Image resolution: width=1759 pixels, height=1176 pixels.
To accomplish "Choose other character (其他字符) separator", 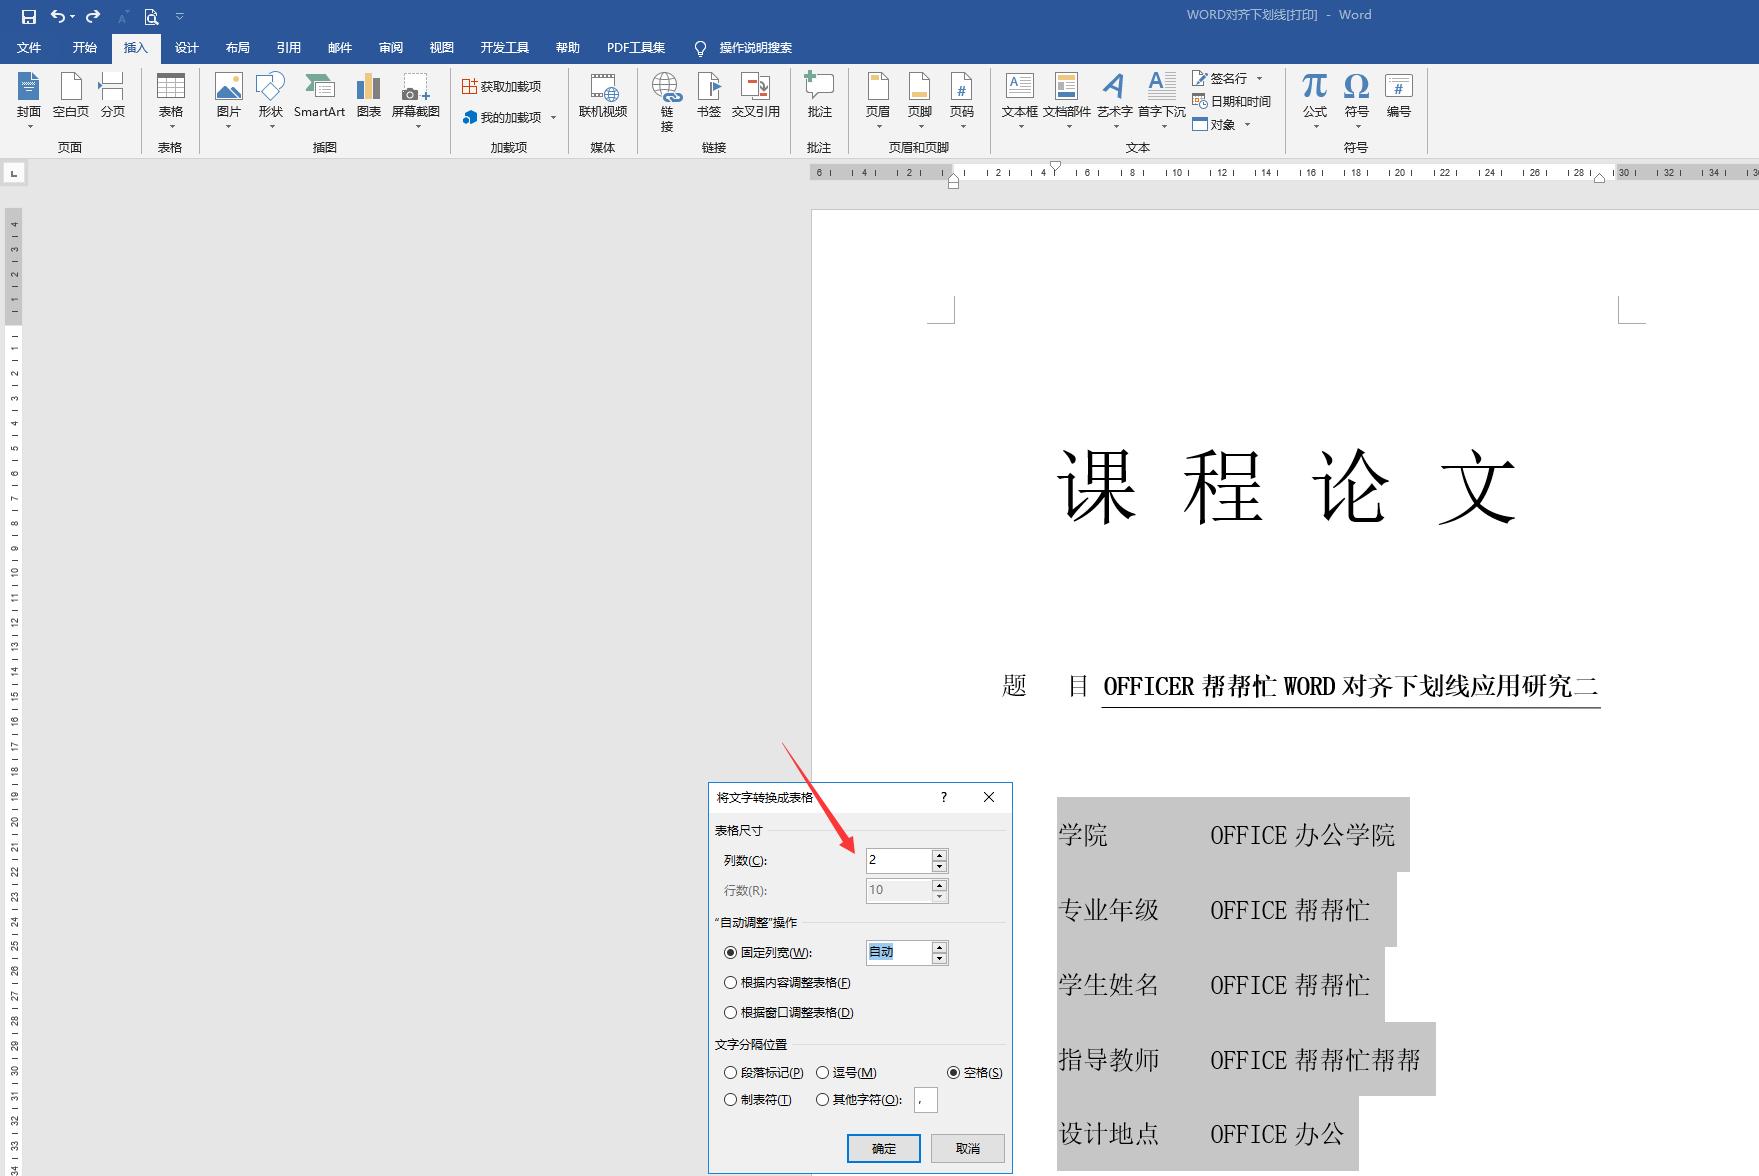I will click(822, 1100).
